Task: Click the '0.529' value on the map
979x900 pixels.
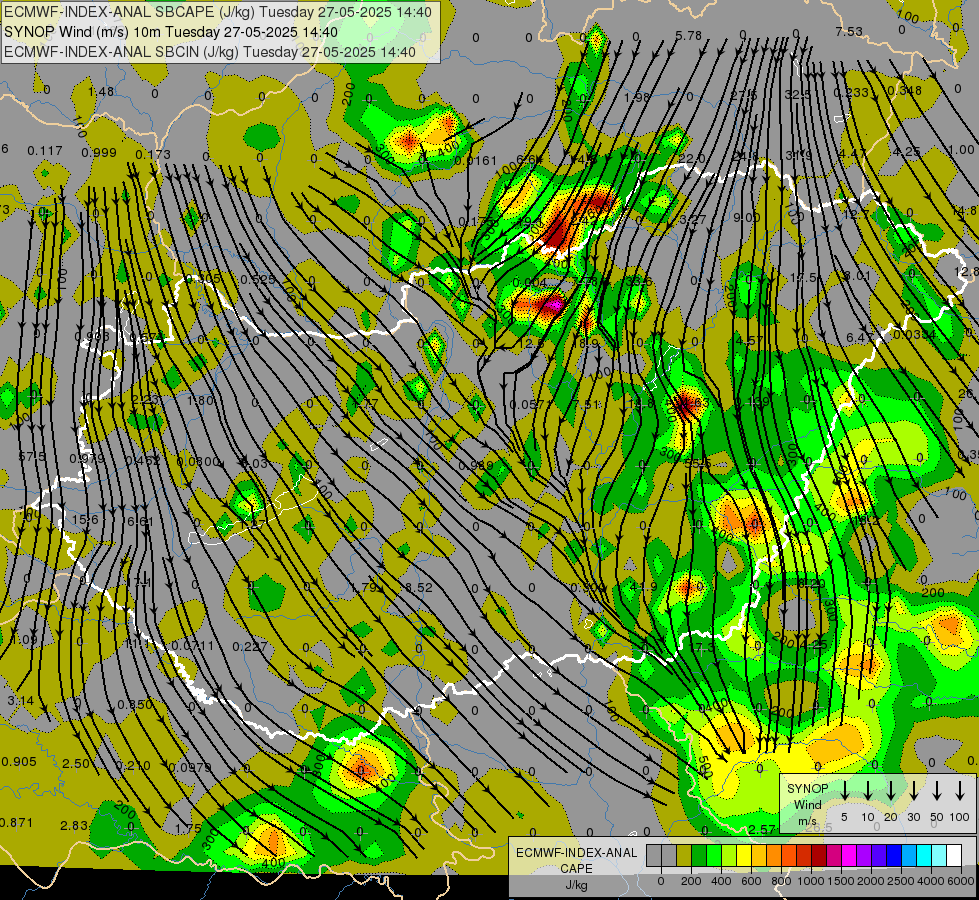Action: point(258,279)
